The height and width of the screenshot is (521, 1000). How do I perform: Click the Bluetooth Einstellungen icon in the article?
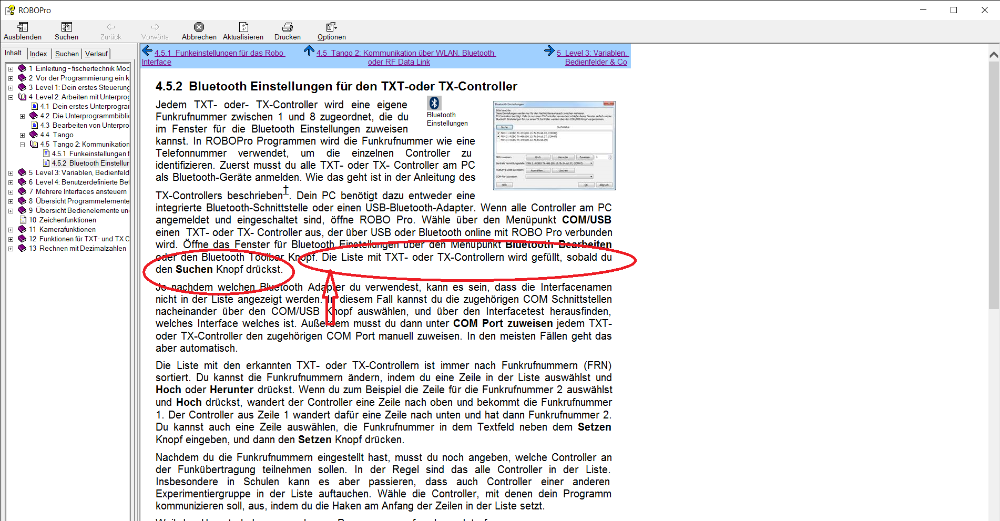pos(434,103)
